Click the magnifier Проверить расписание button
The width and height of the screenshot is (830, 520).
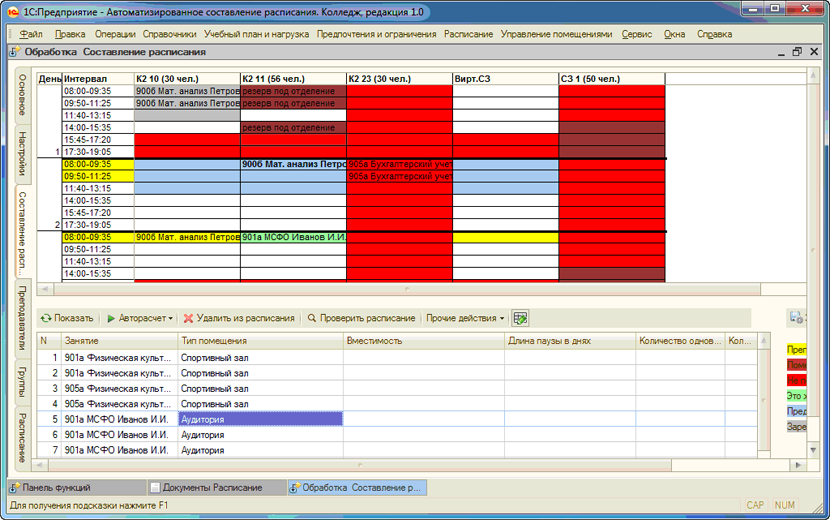tap(360, 318)
